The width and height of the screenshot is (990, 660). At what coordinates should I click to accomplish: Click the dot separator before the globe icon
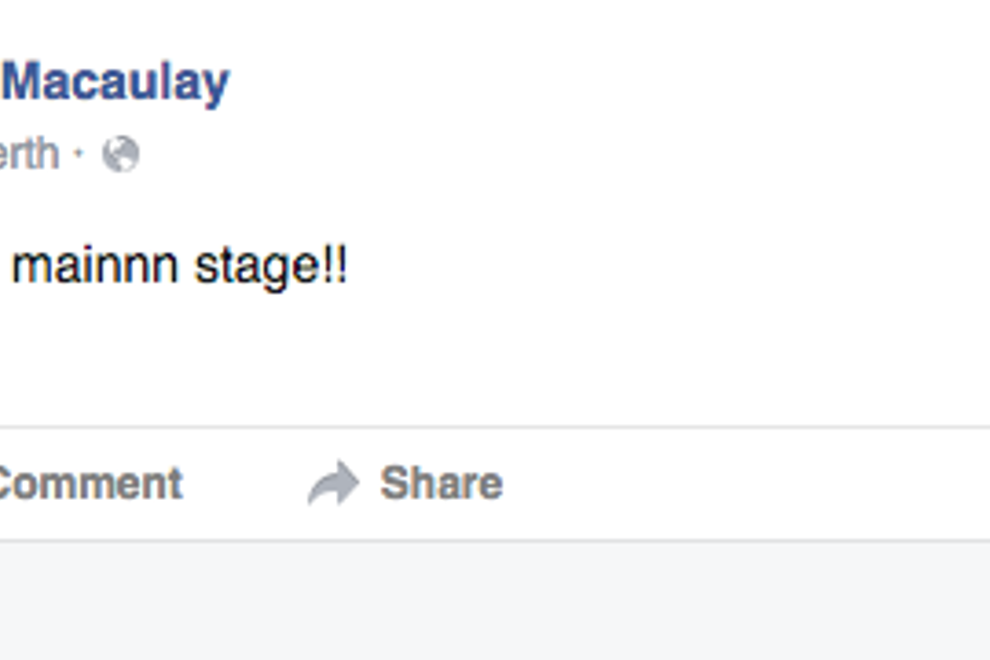80,155
